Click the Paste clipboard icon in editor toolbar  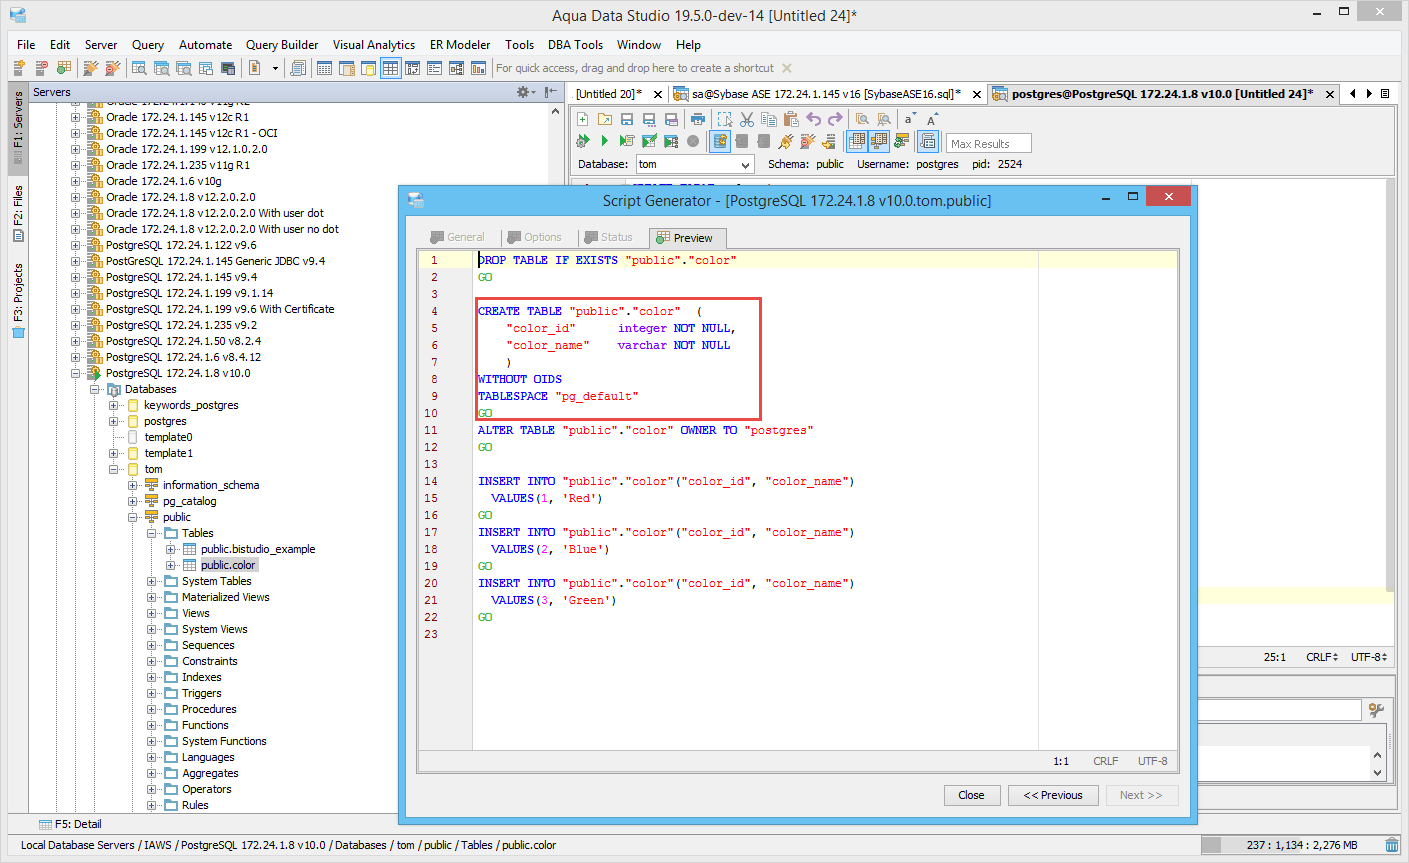pos(791,119)
